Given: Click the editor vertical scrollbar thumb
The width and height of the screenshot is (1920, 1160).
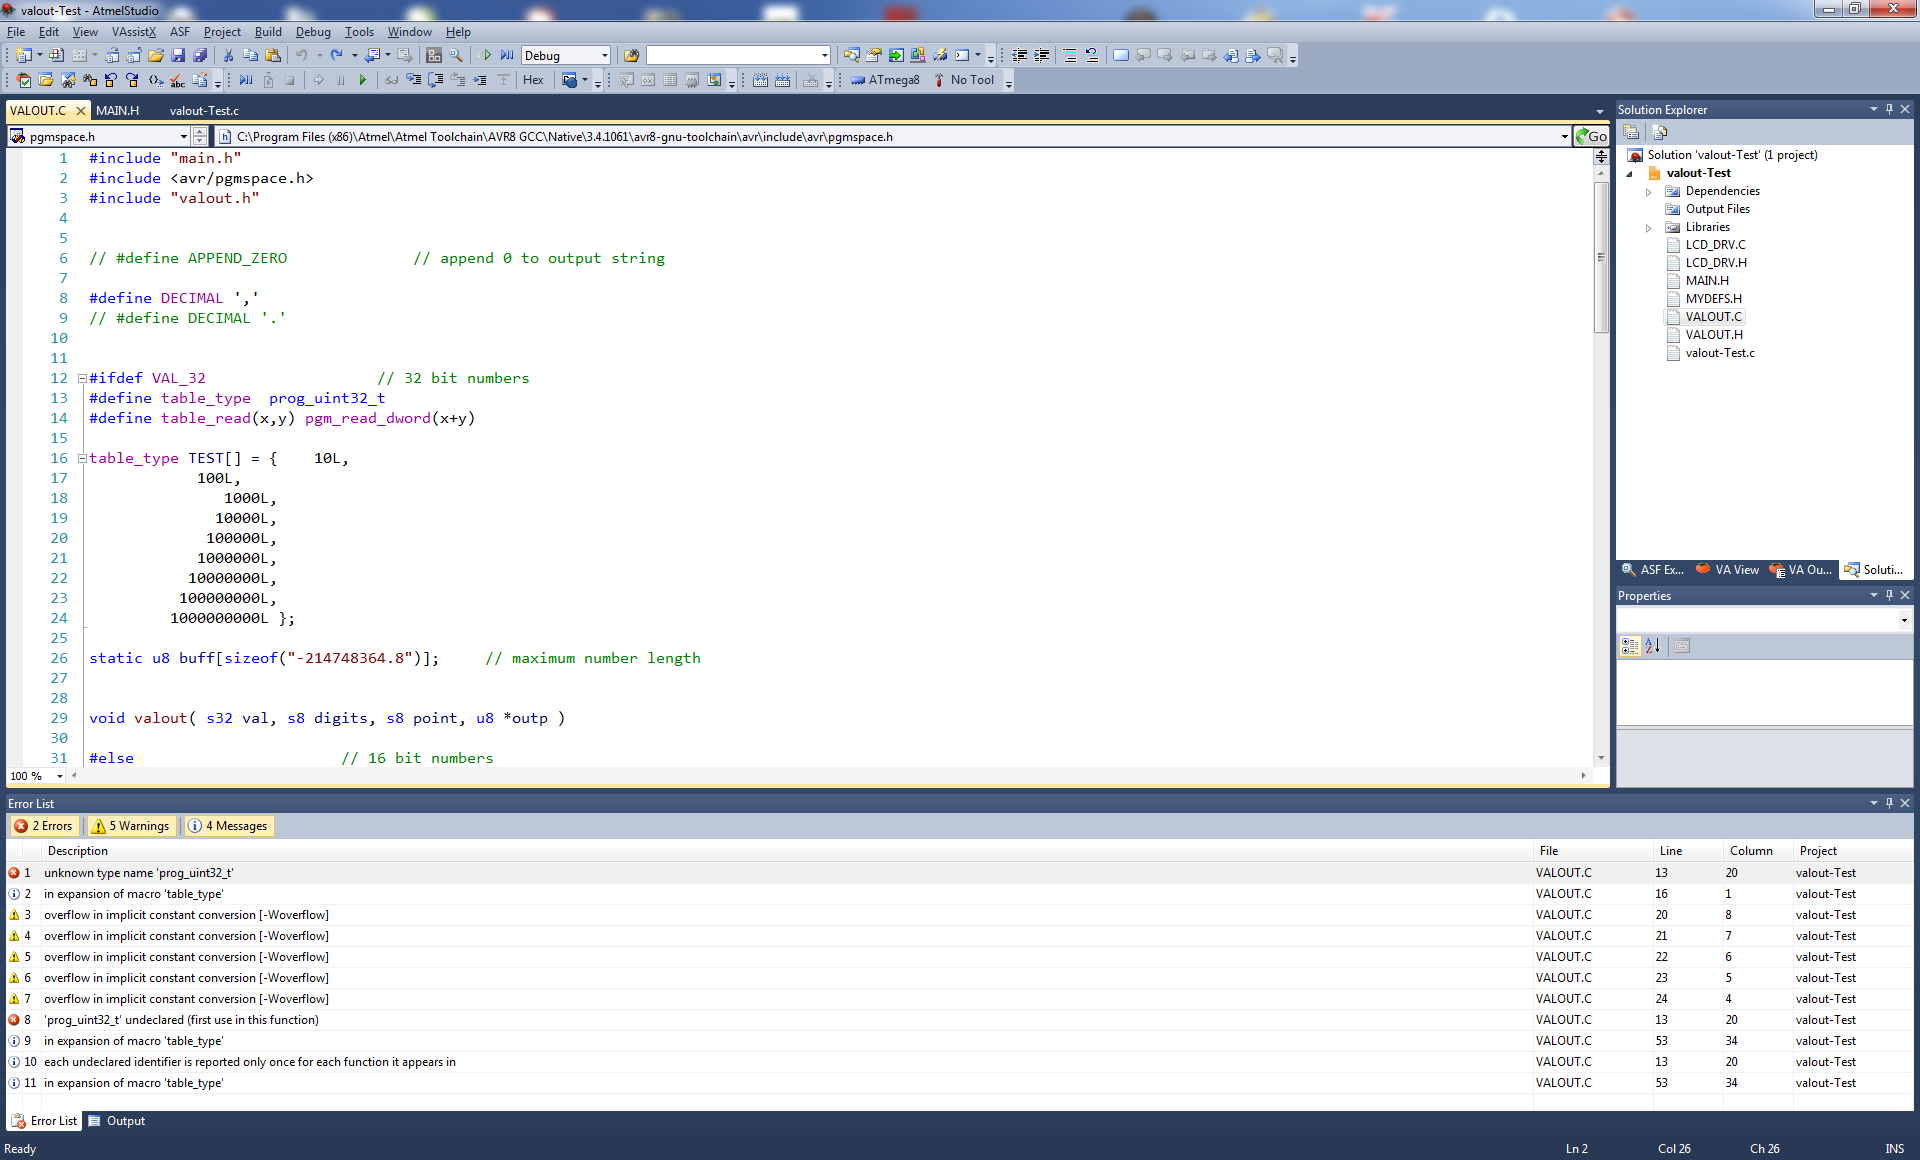Looking at the screenshot, I should click(1600, 255).
